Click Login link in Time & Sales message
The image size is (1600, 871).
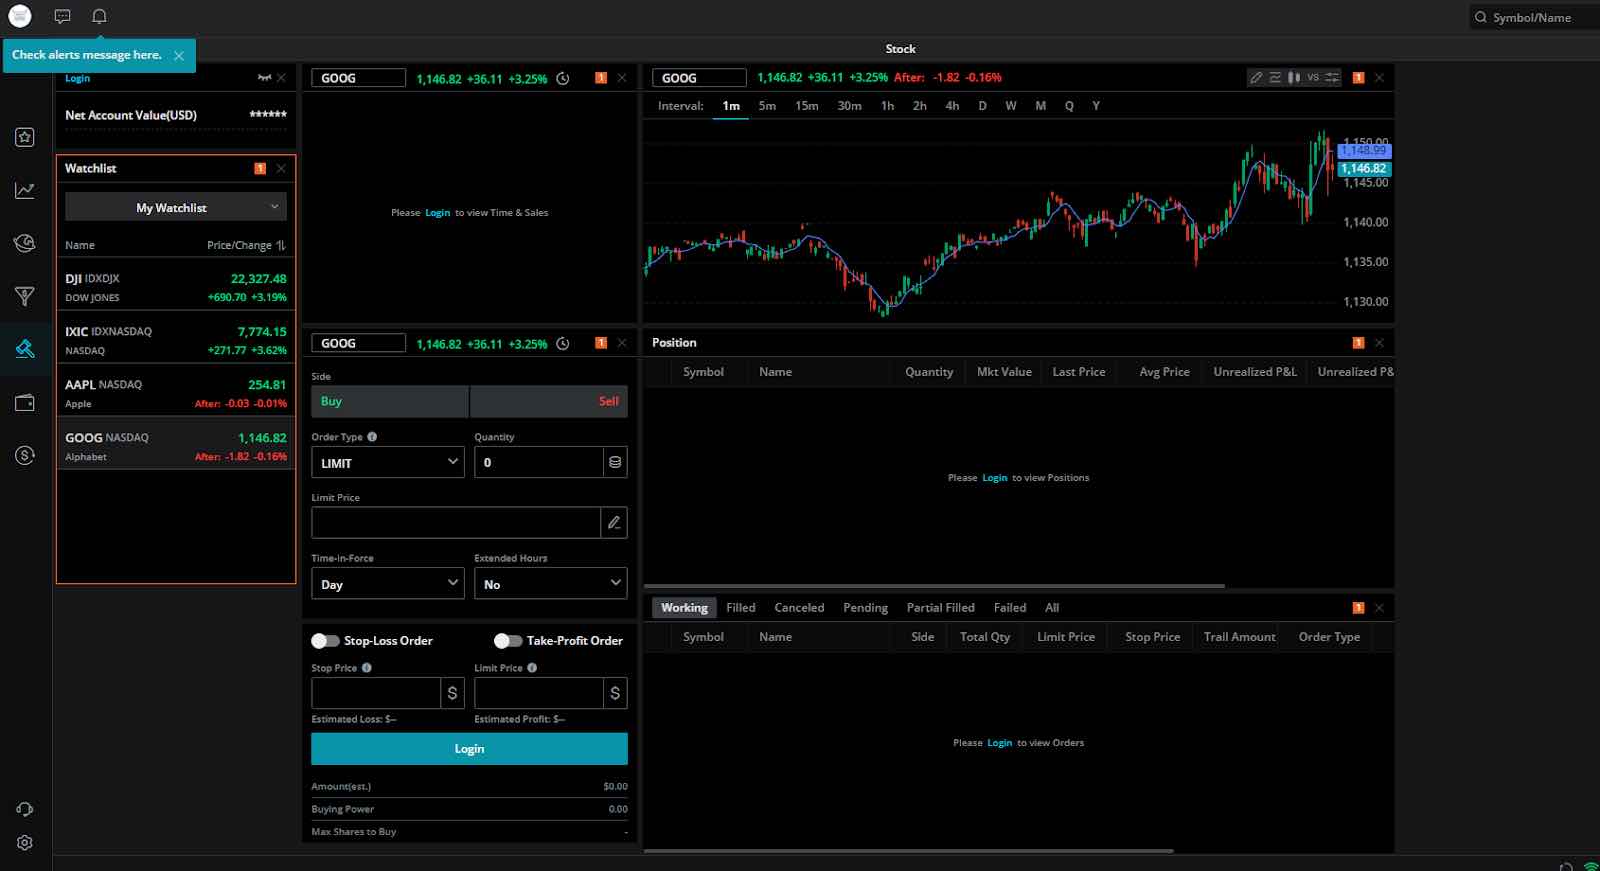437,213
